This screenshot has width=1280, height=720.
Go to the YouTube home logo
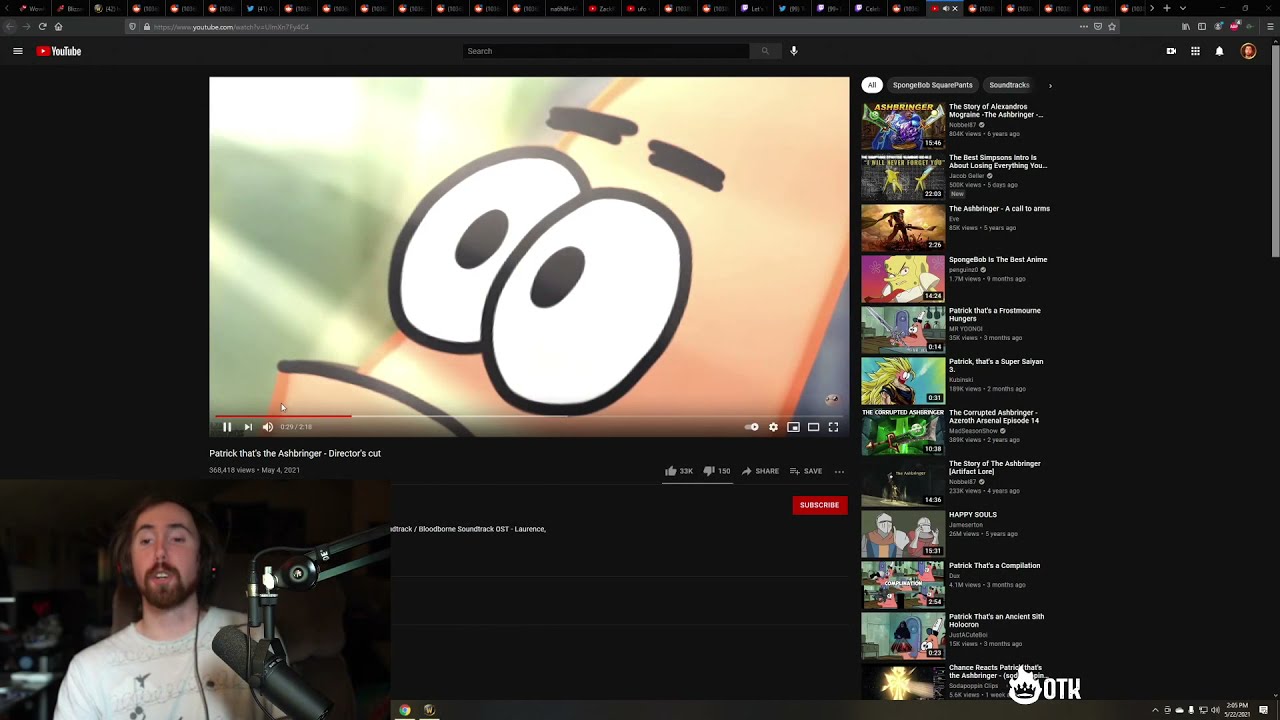[59, 51]
